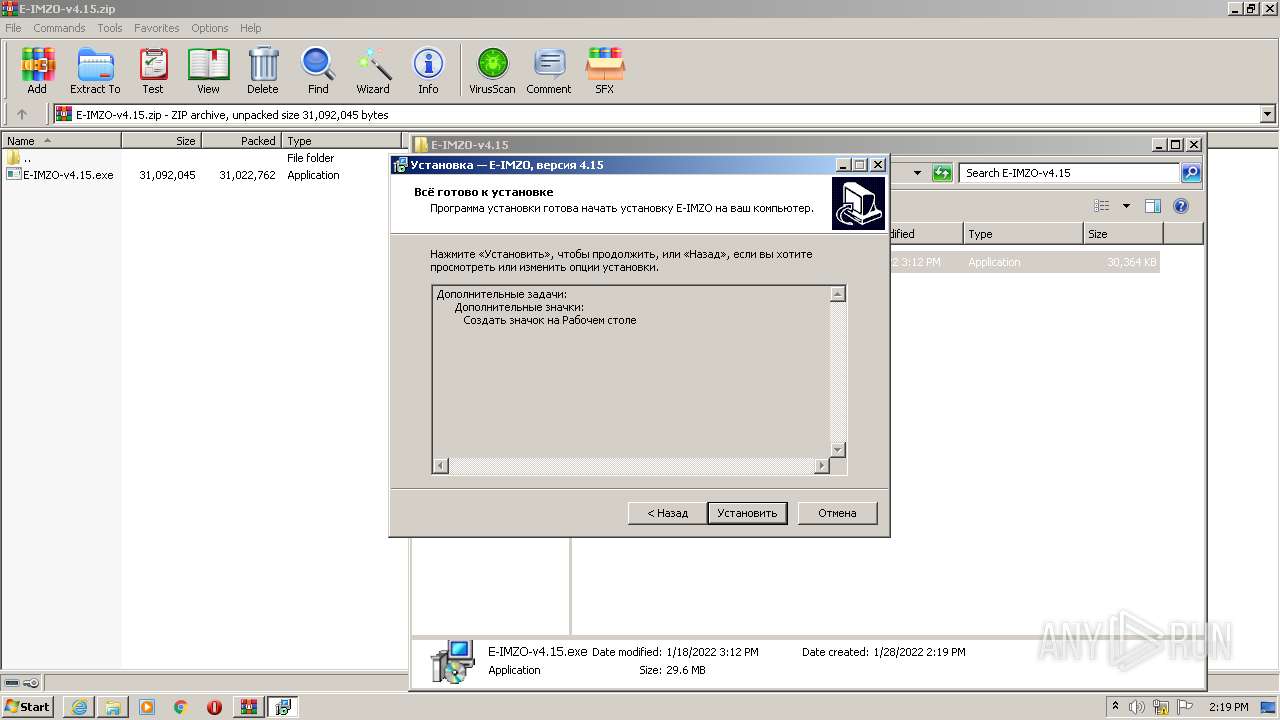Viewport: 1280px width, 720px height.
Task: Click the scroll down arrow in install summary
Action: click(838, 450)
